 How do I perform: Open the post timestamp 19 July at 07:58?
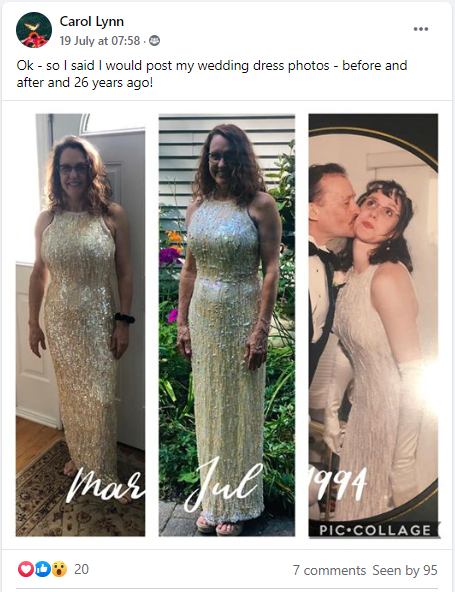(x=100, y=41)
